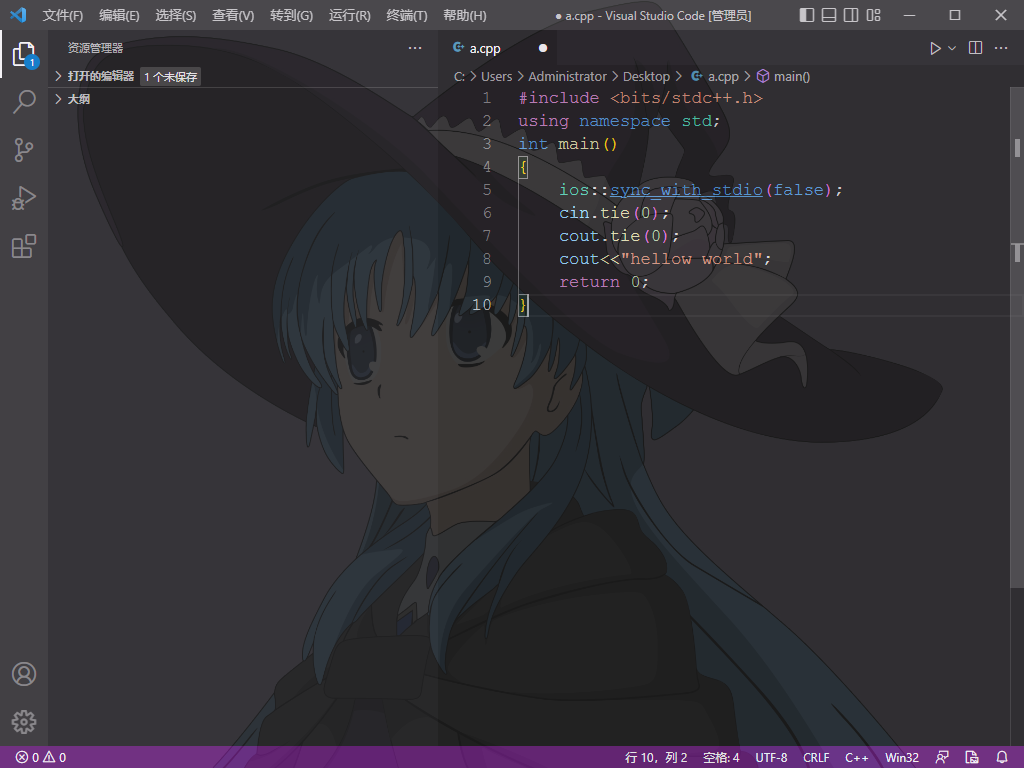
Task: Open the dropdown arrow beside run button
Action: coord(952,48)
